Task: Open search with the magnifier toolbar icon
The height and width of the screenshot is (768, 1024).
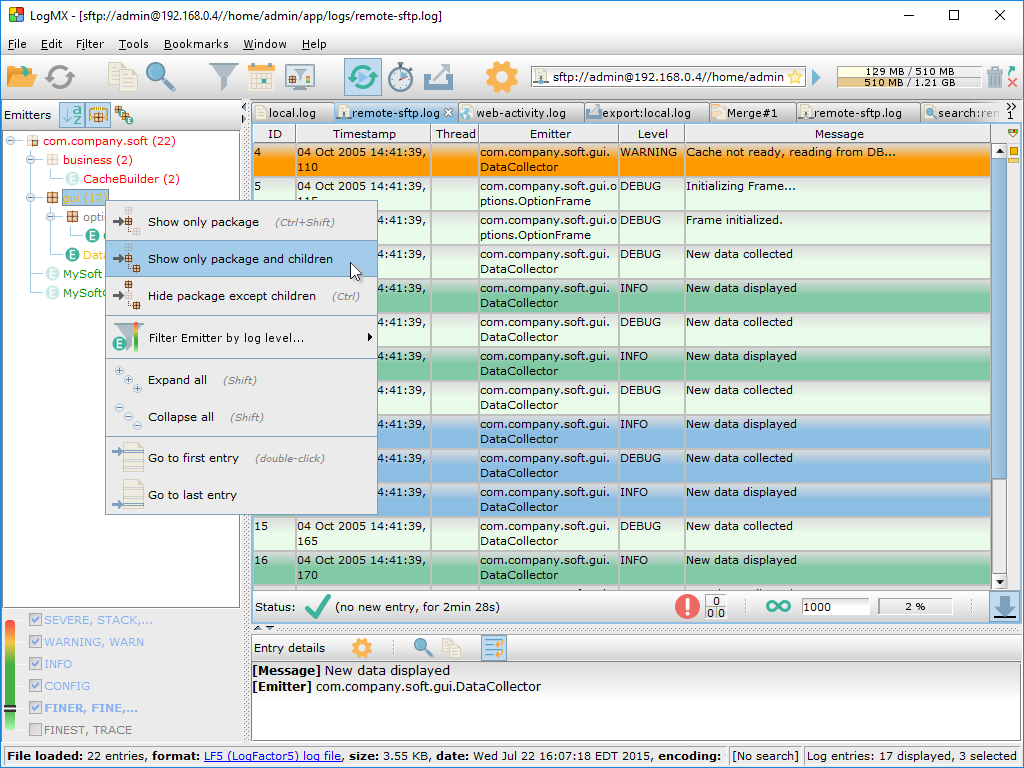Action: point(160,77)
